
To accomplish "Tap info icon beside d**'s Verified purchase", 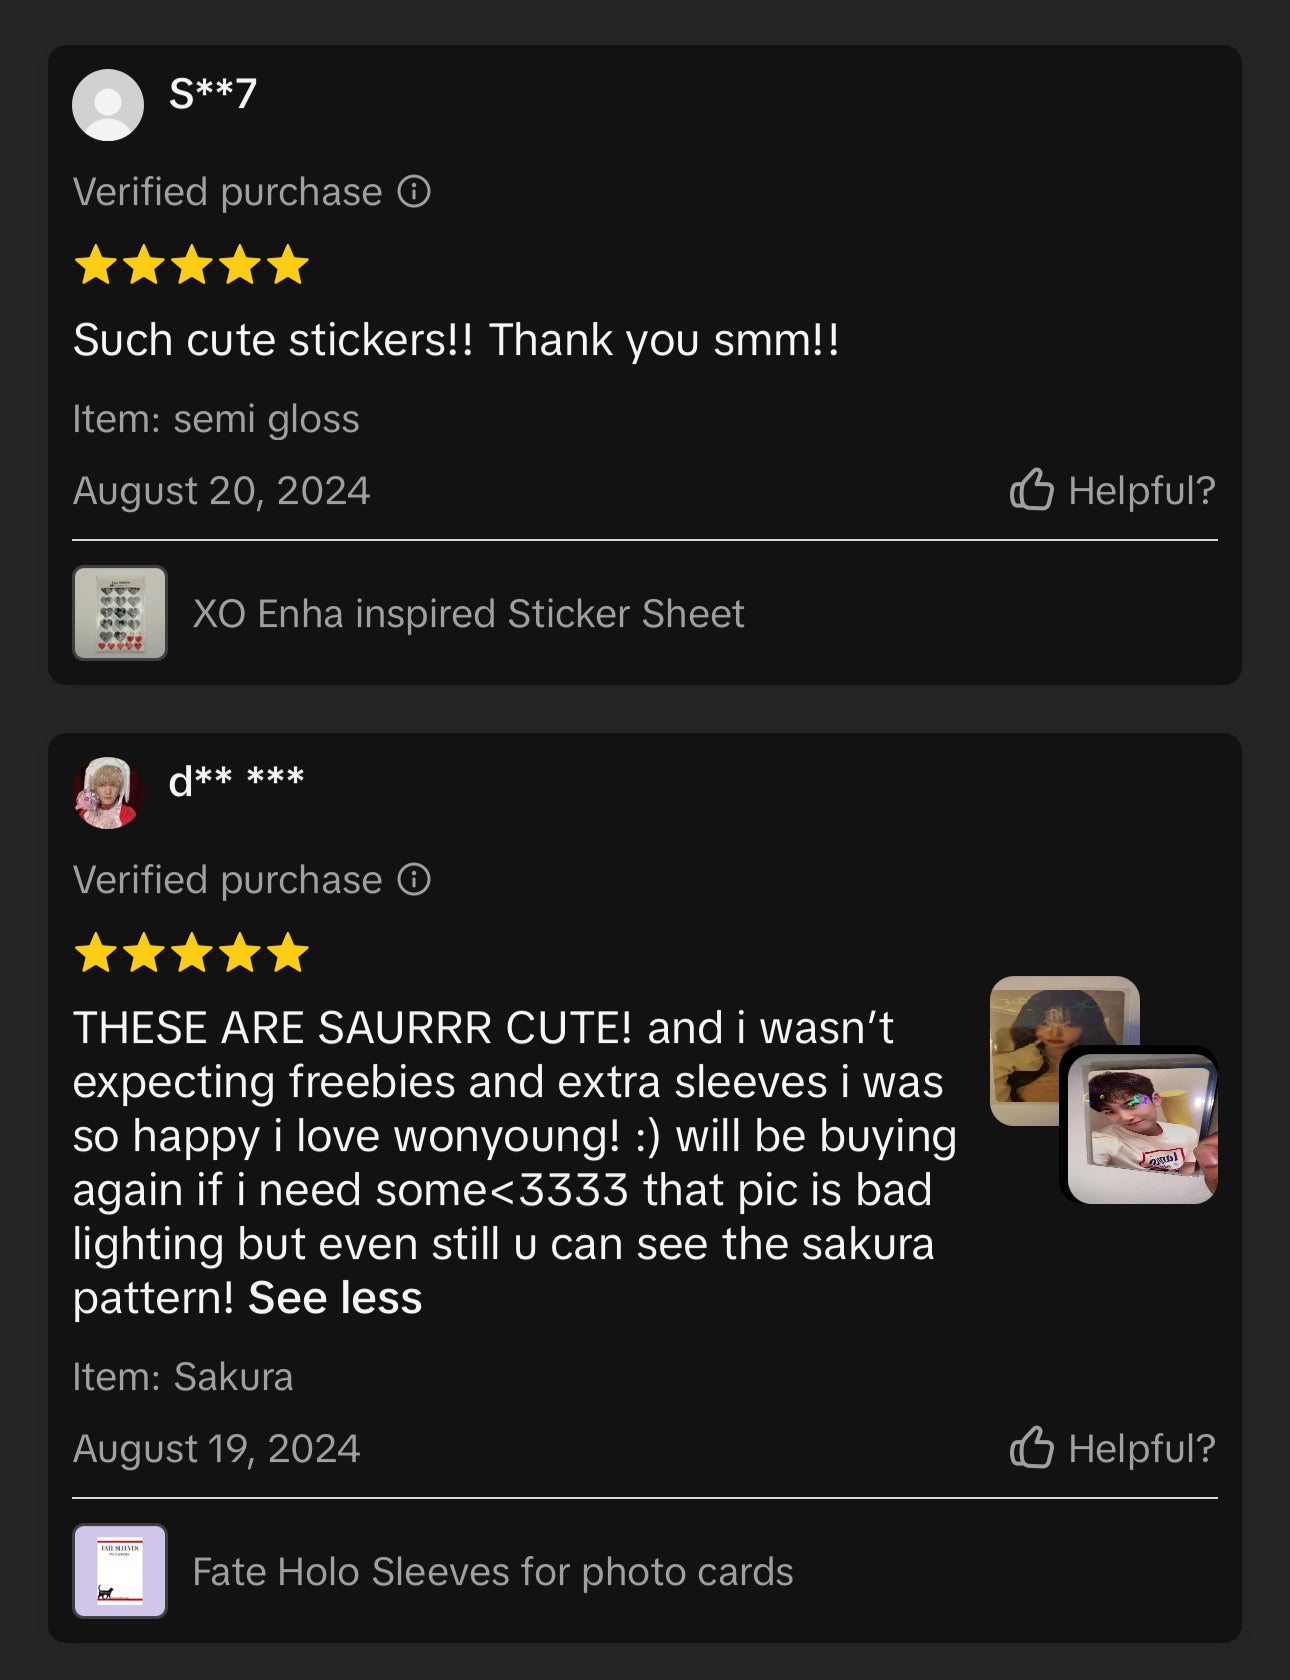I will pyautogui.click(x=414, y=879).
